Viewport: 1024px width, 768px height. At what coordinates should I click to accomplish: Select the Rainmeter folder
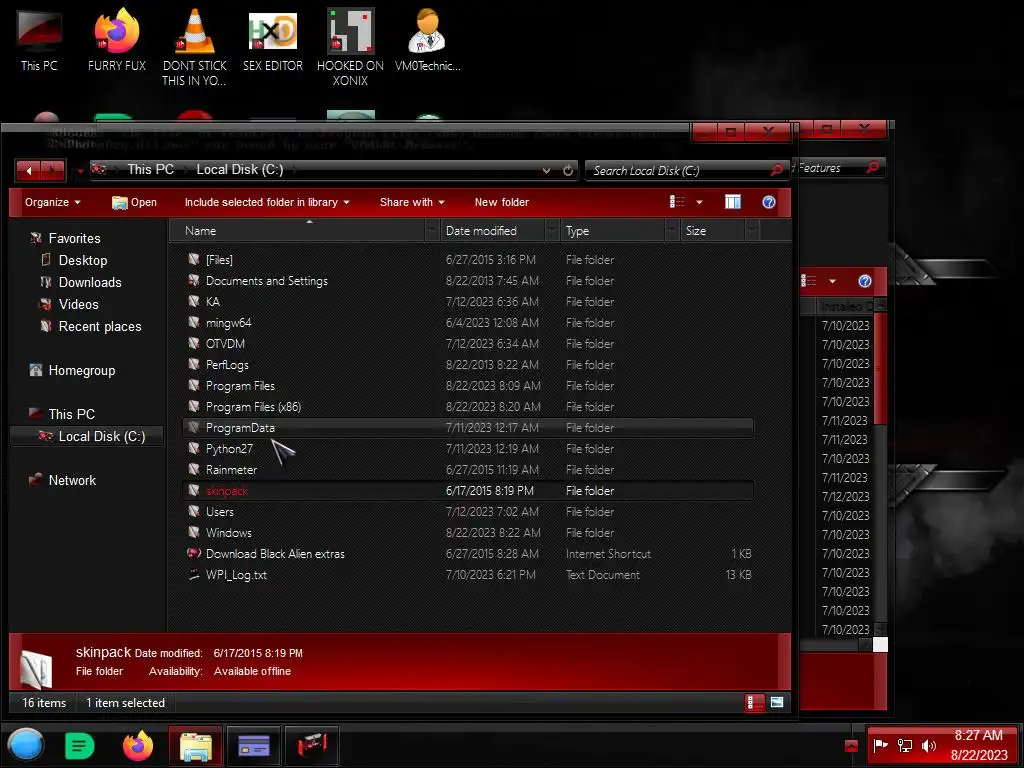(x=468, y=470)
